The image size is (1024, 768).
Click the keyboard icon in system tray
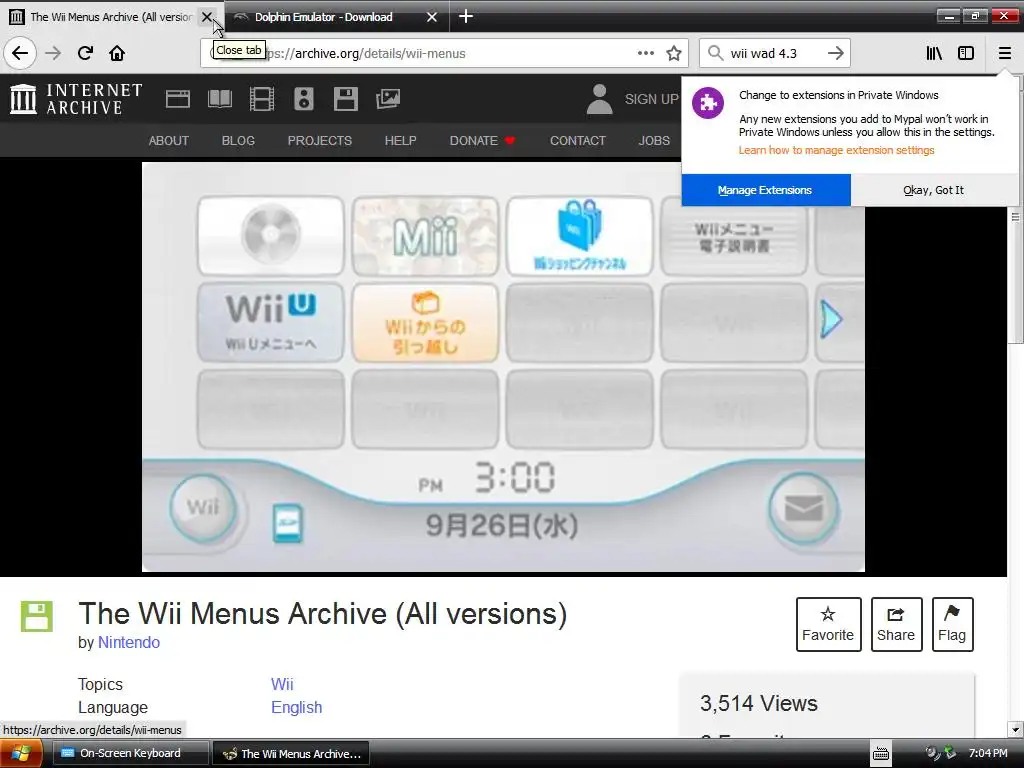(880, 754)
